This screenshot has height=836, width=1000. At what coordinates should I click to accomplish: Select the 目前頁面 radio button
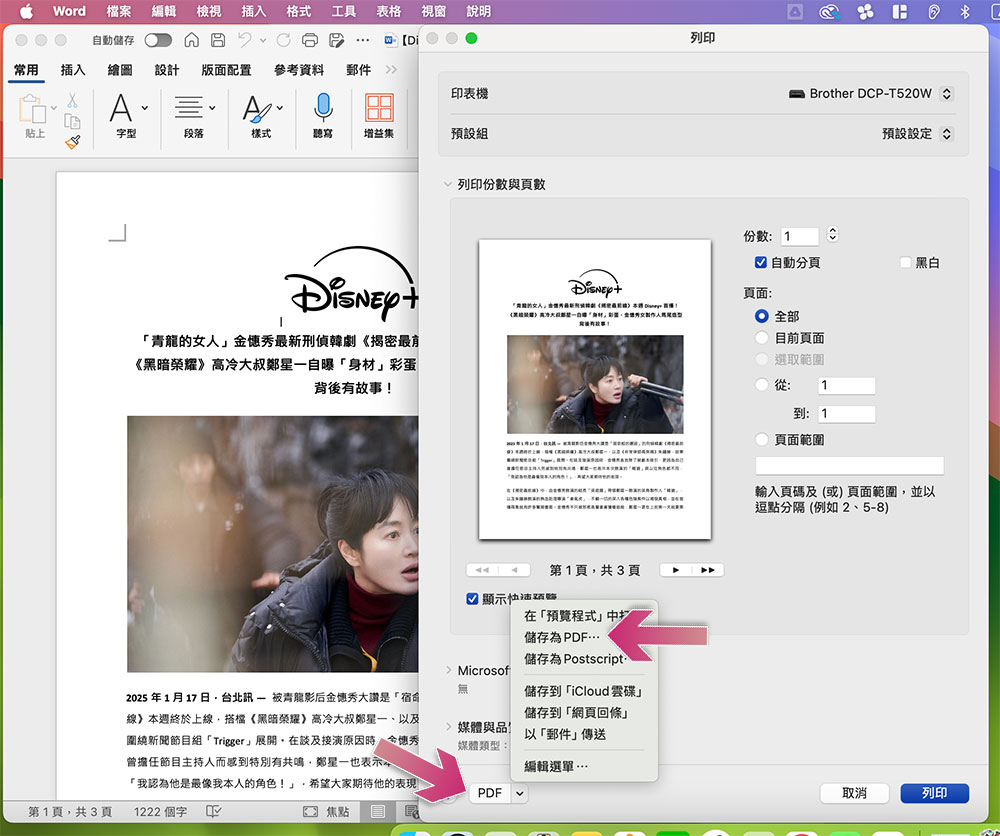pos(761,337)
